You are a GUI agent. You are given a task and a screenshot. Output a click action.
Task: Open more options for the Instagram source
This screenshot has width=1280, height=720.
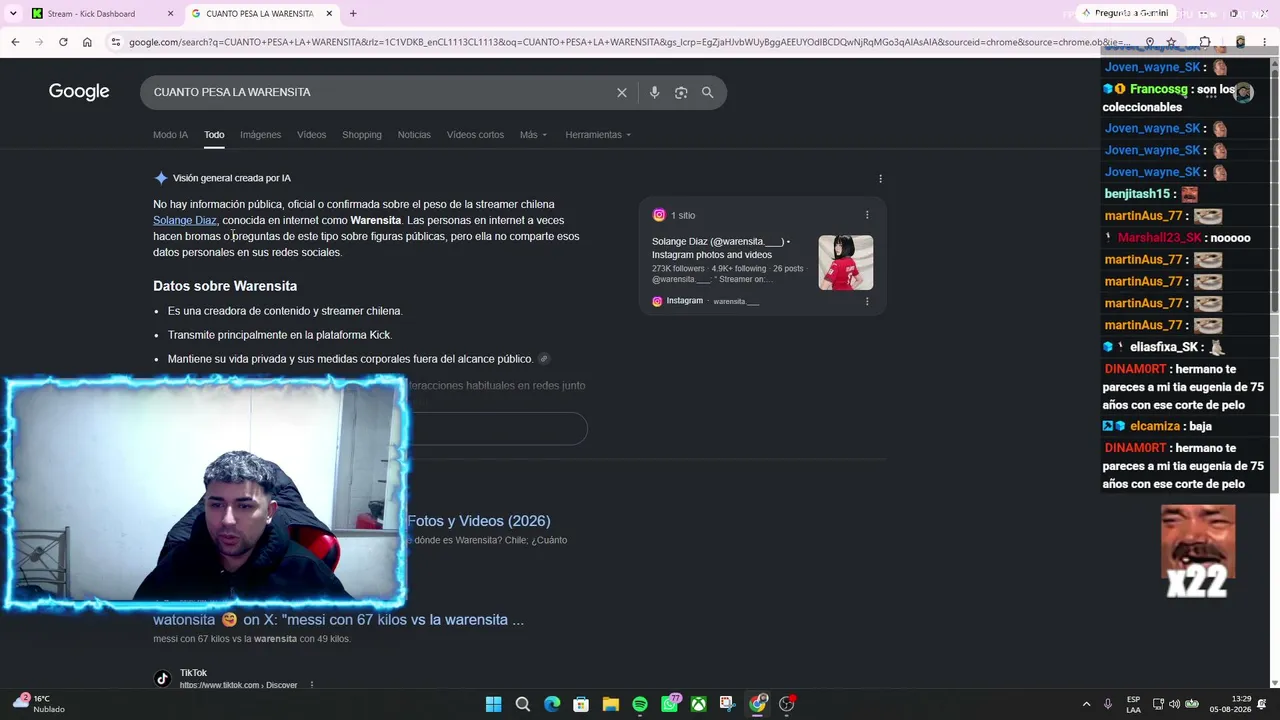coord(867,301)
